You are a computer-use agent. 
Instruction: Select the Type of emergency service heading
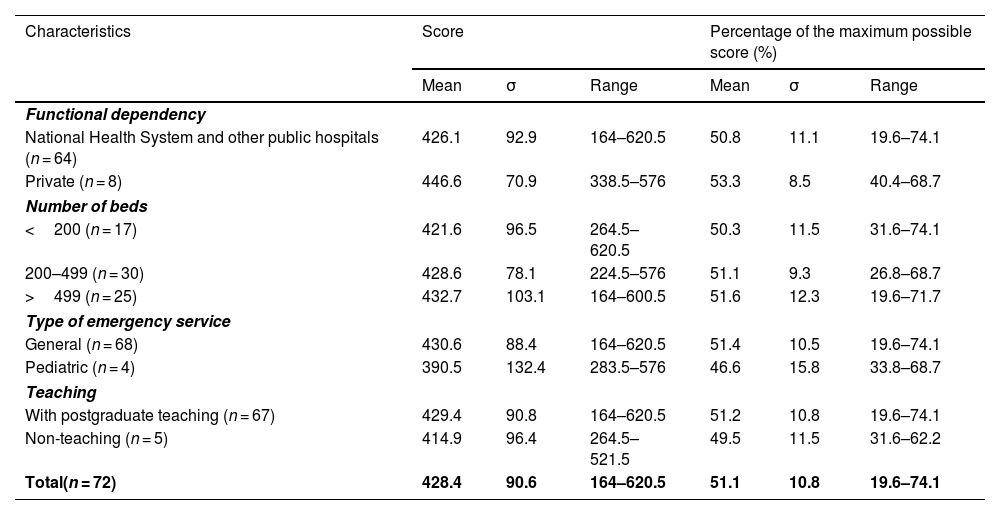coord(128,322)
